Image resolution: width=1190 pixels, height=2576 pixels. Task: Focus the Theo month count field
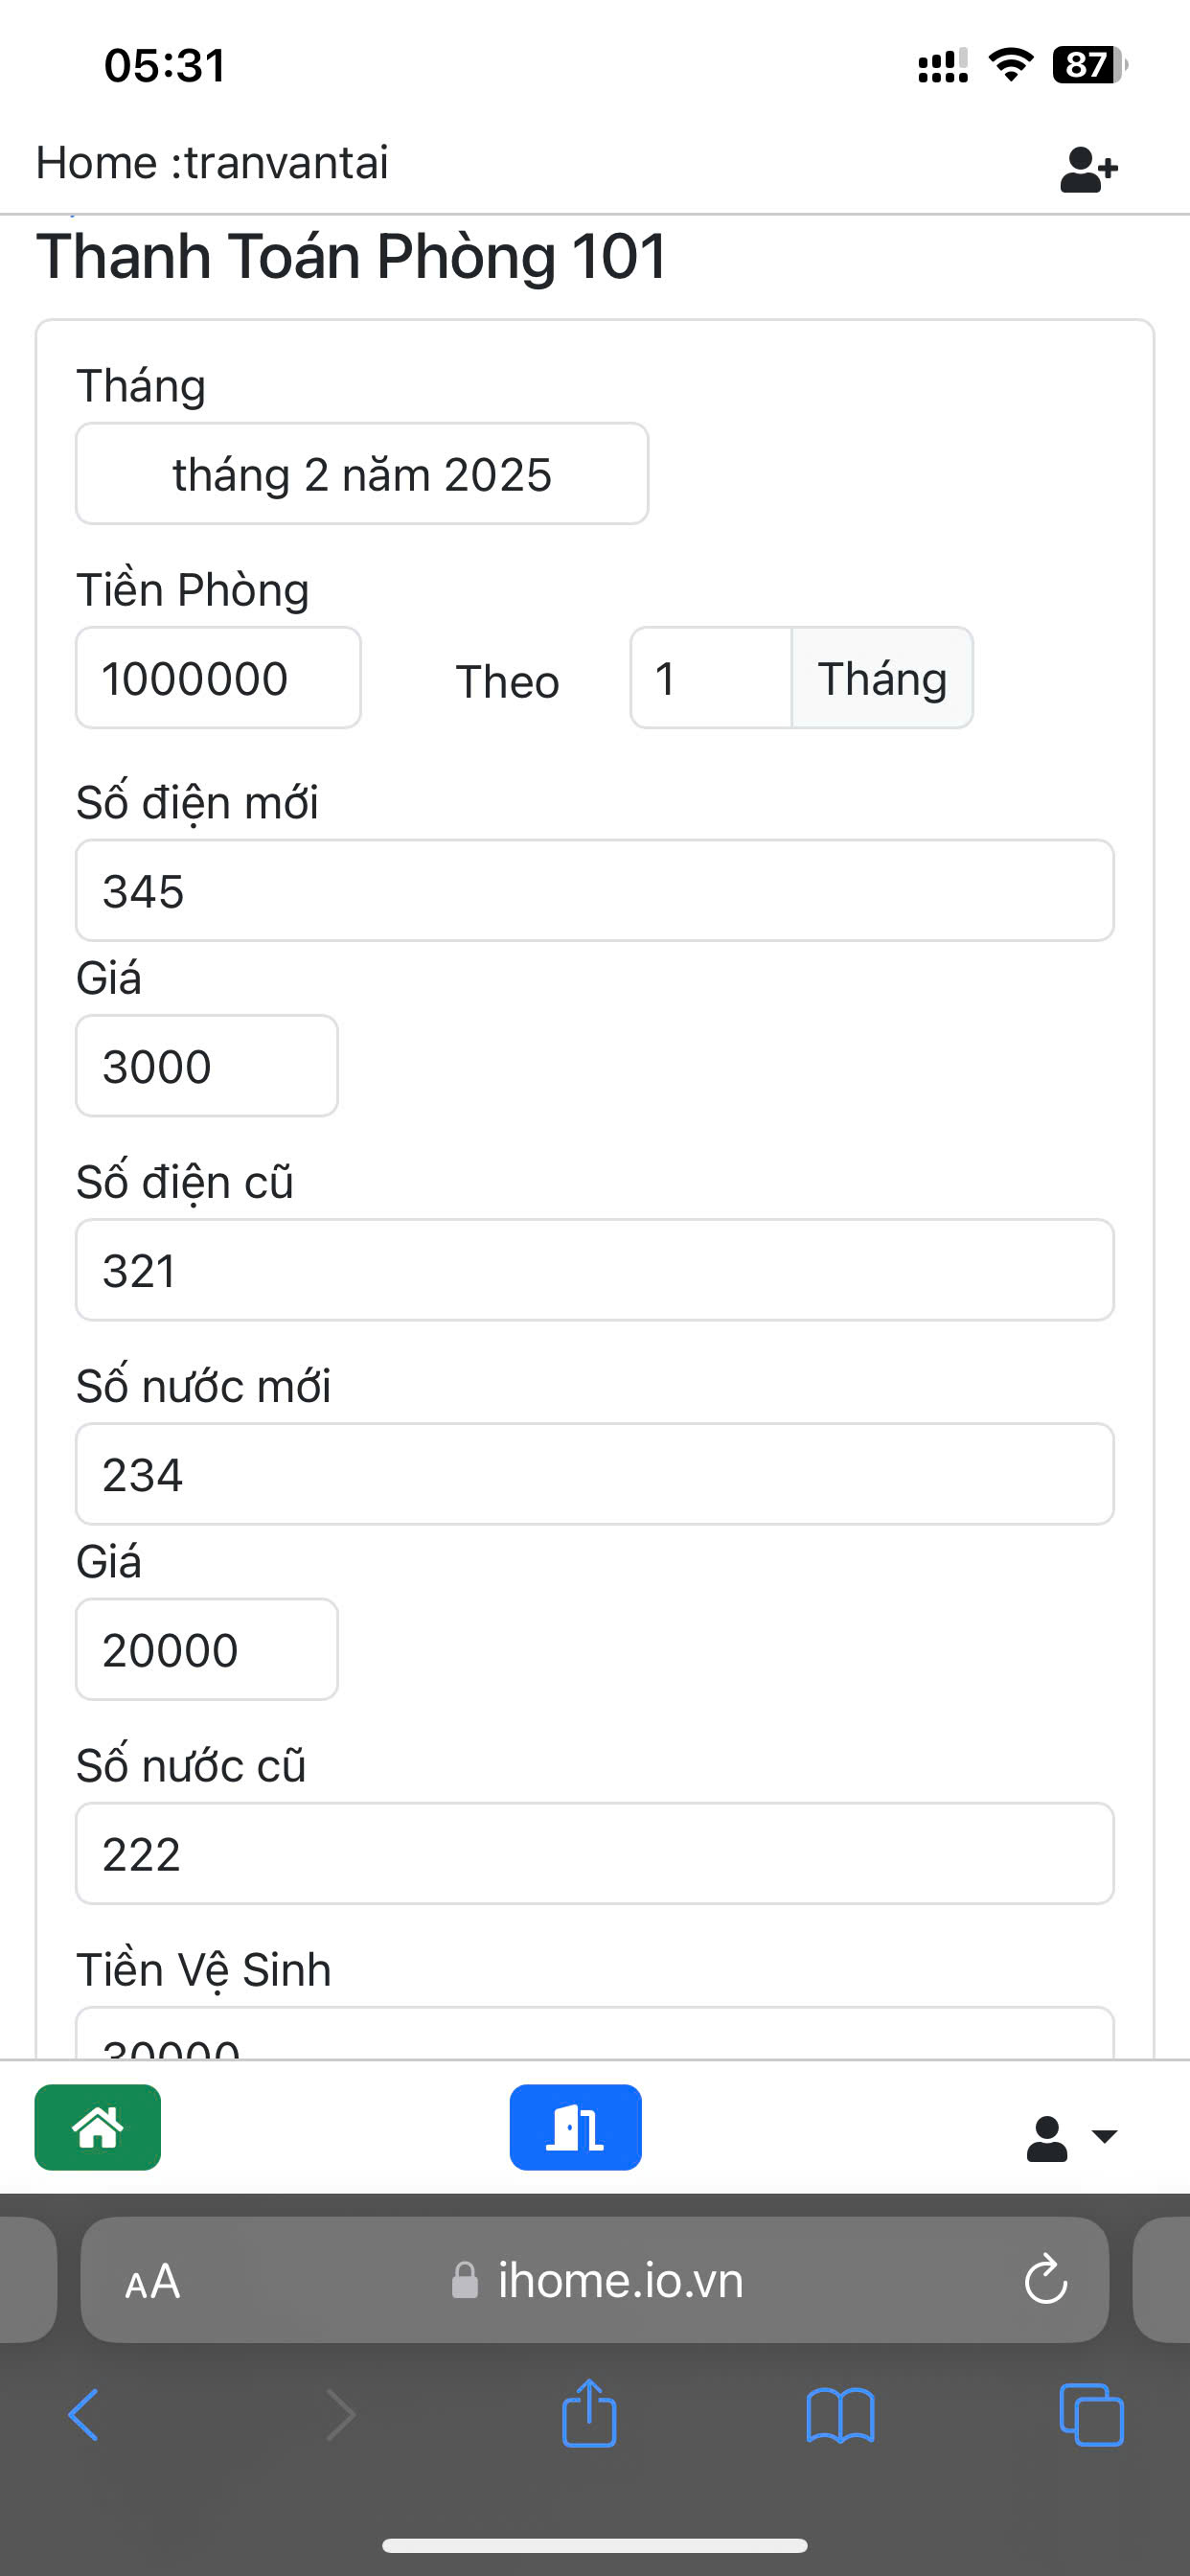710,678
